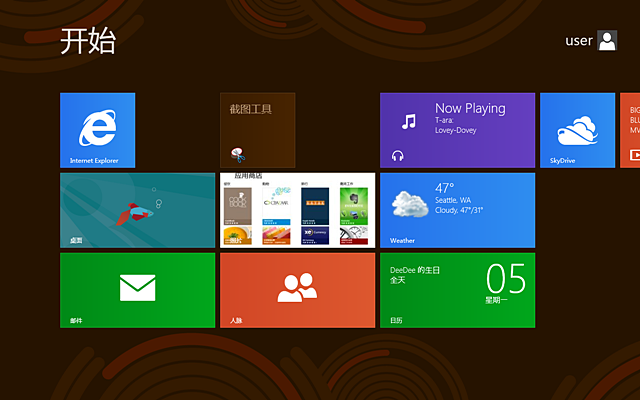Screen dimensions: 640x400
Task: Open the 应用商店 store tile
Action: click(x=298, y=210)
